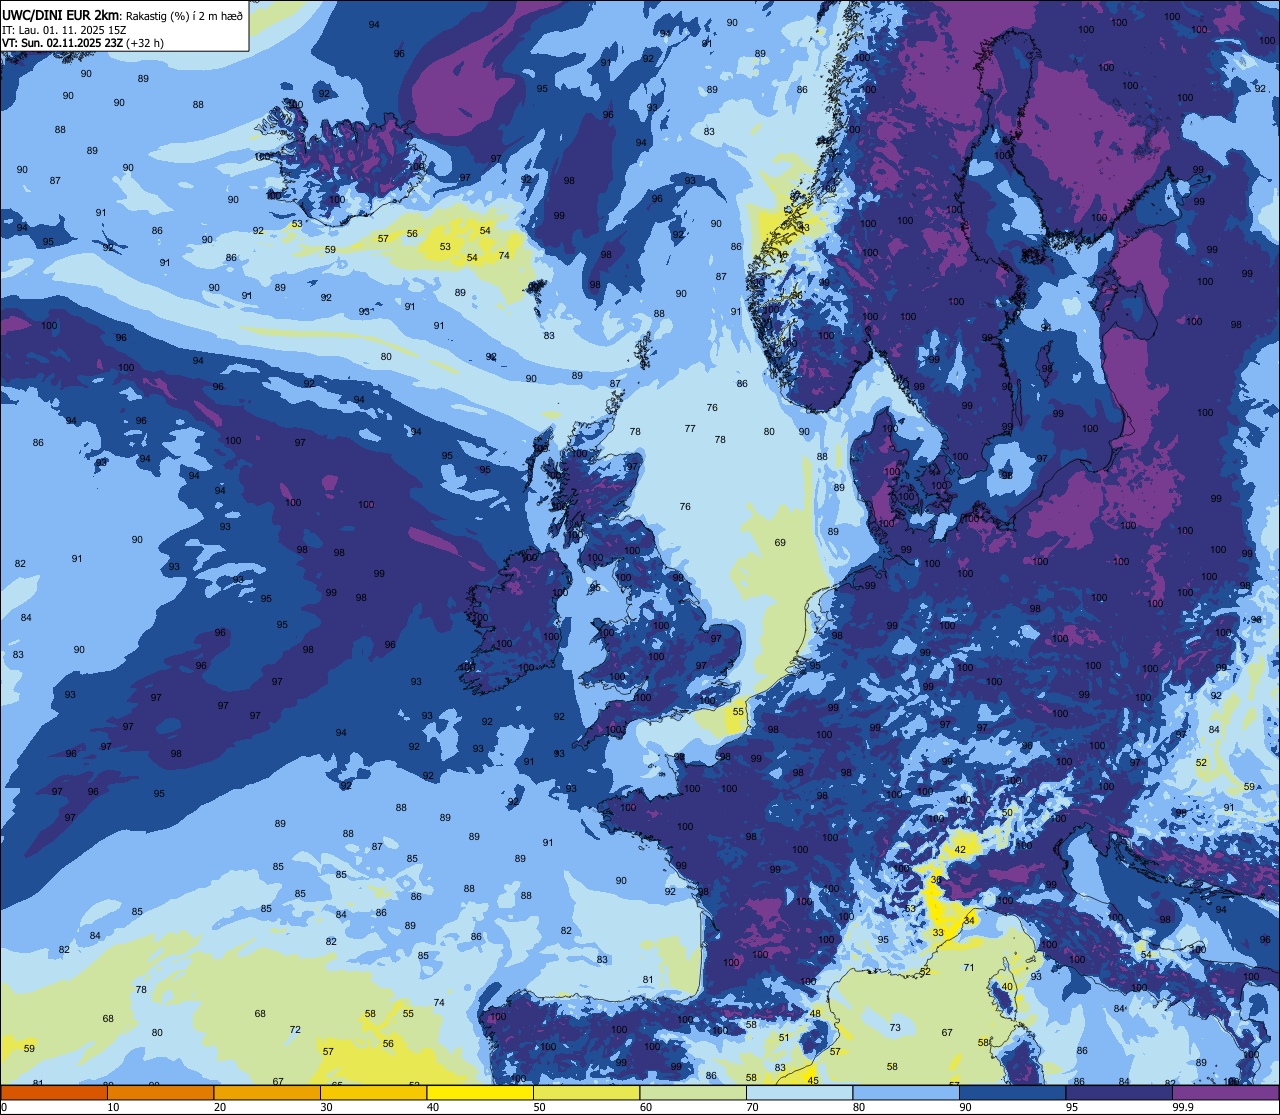Click the 'VT: Sun. 02.11.2025 23Z (+32 h)' line

click(x=83, y=43)
